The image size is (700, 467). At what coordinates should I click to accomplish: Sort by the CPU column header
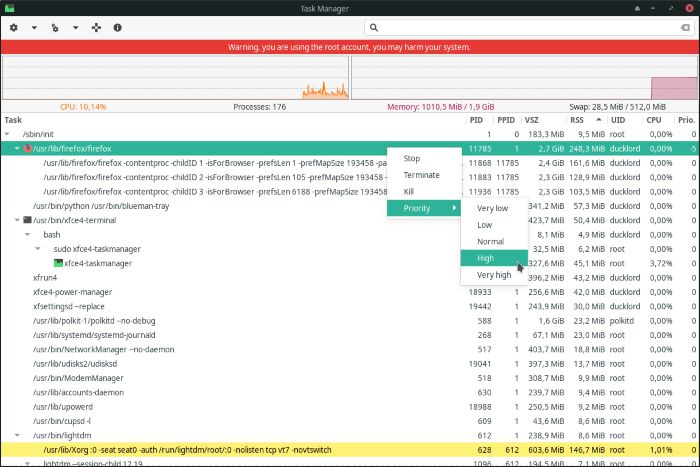point(658,120)
